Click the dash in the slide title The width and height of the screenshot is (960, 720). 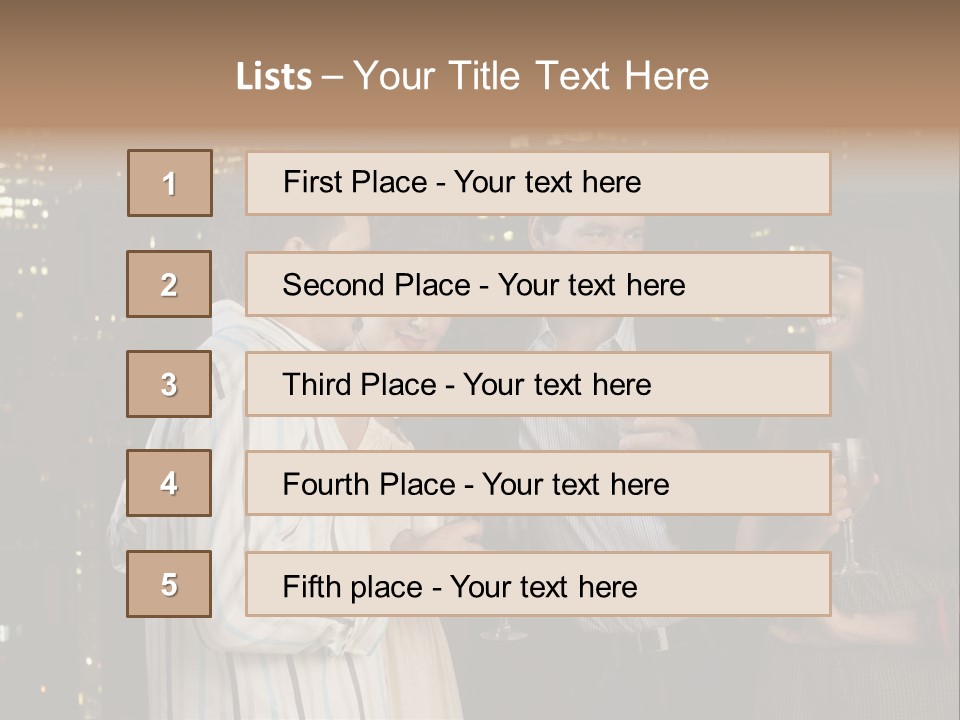[331, 77]
